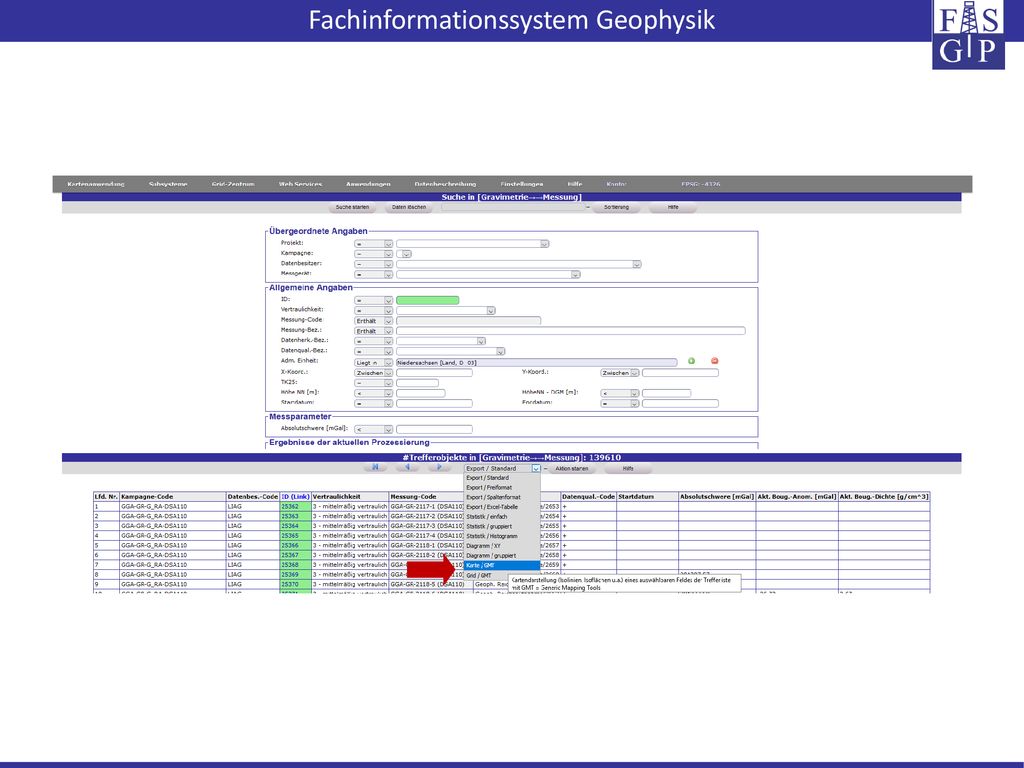Image resolution: width=1024 pixels, height=768 pixels.
Task: Open the Export / Standard action dropdown
Action: click(502, 468)
